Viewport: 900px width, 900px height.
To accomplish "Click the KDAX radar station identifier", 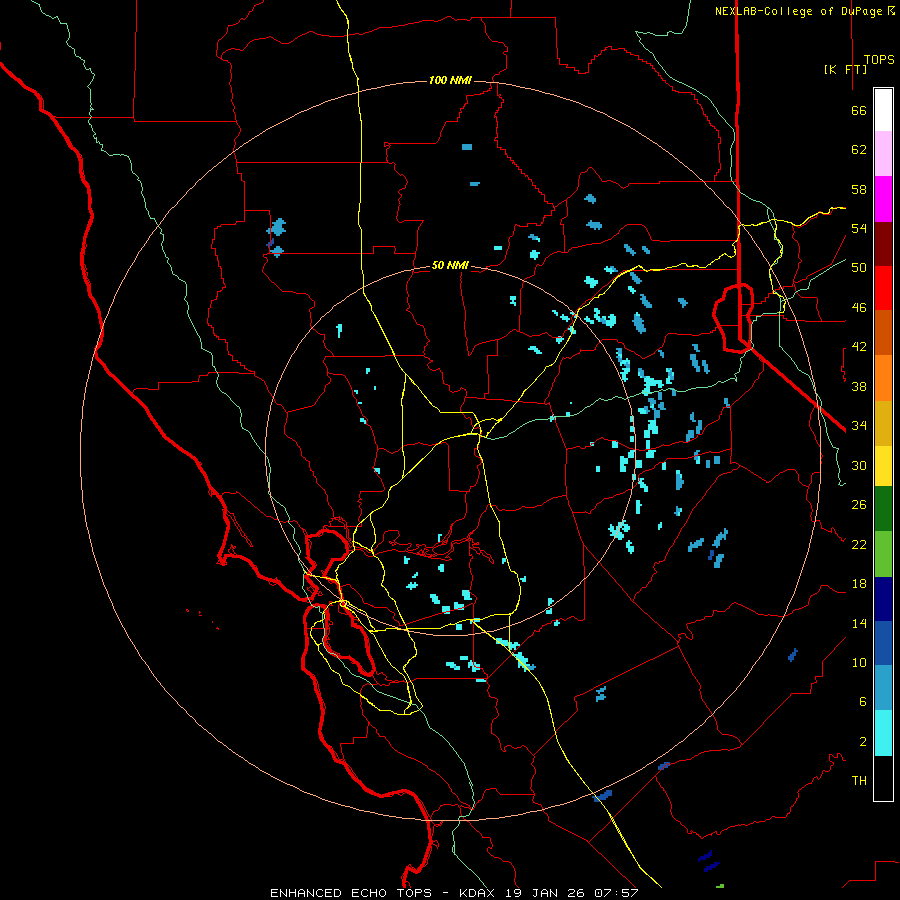I will coord(479,893).
